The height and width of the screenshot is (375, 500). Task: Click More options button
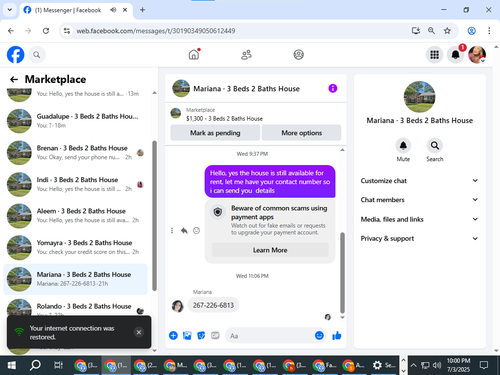(301, 133)
